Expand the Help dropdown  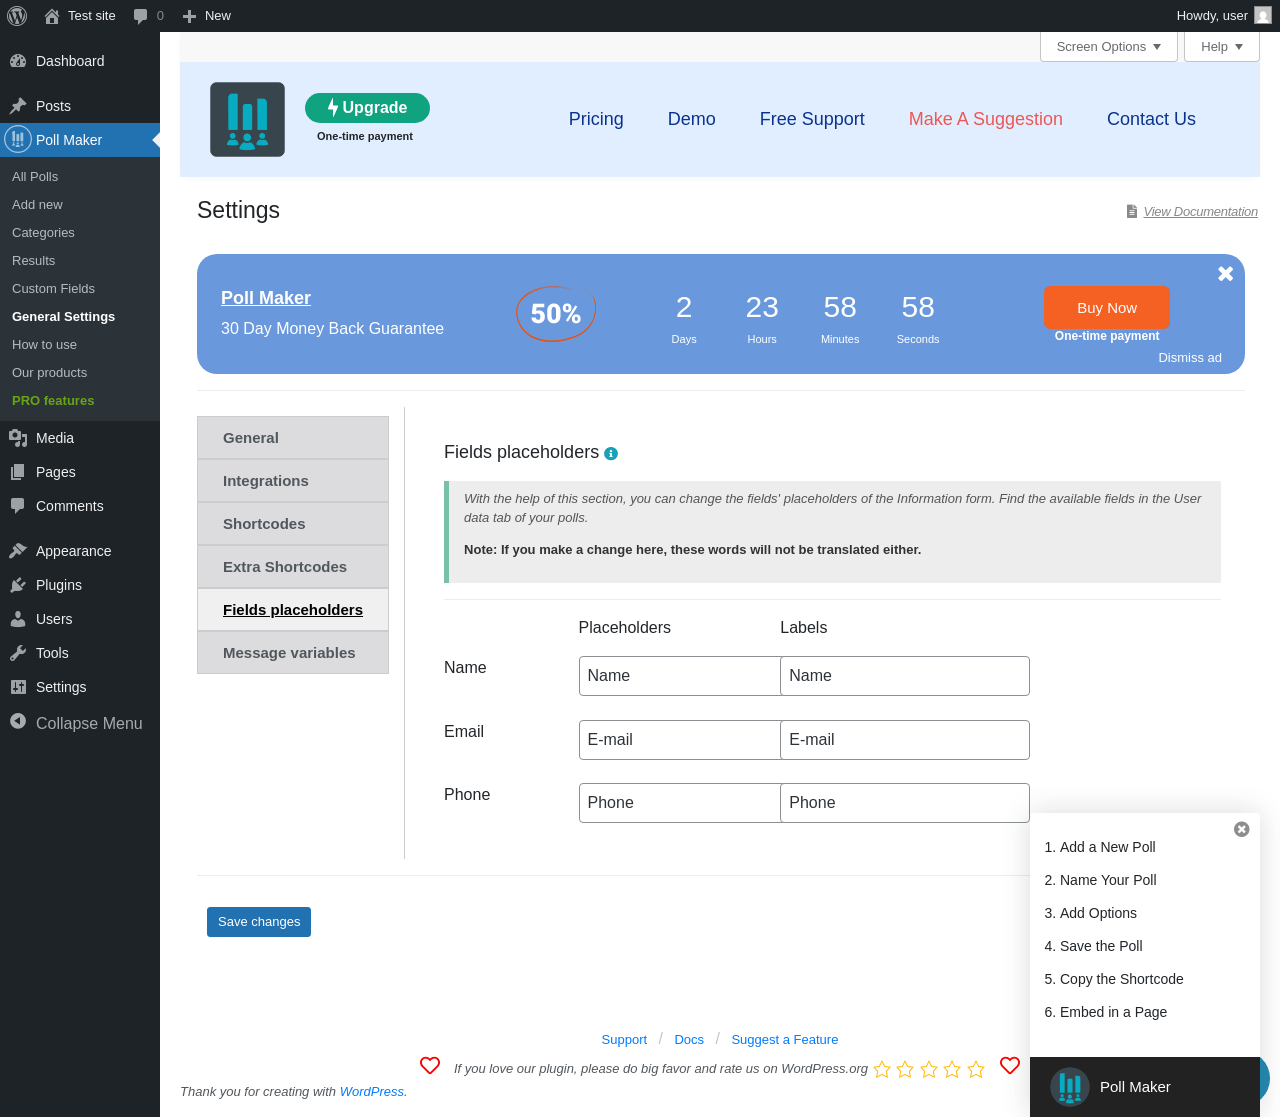pos(1222,47)
